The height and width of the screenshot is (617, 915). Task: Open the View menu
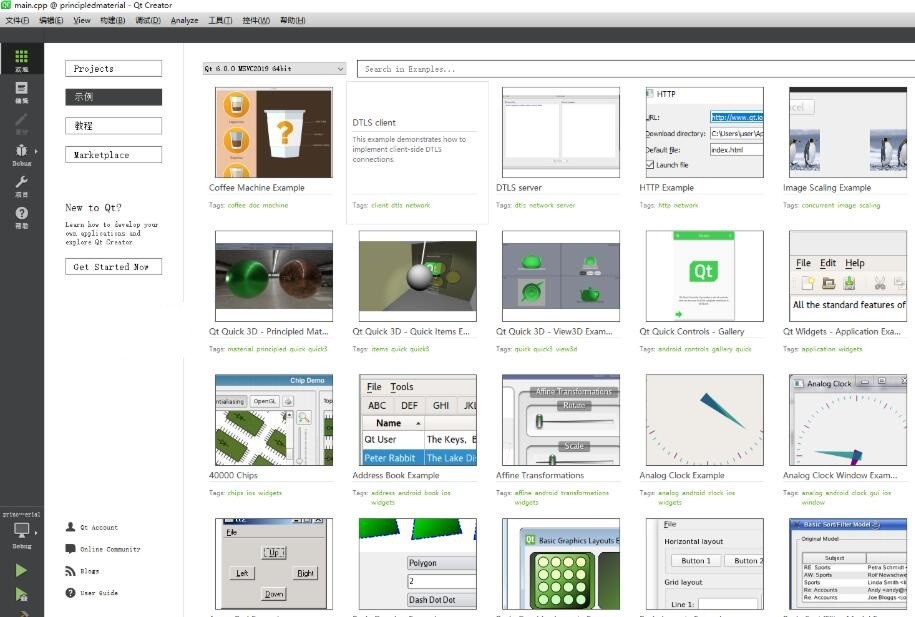82,20
